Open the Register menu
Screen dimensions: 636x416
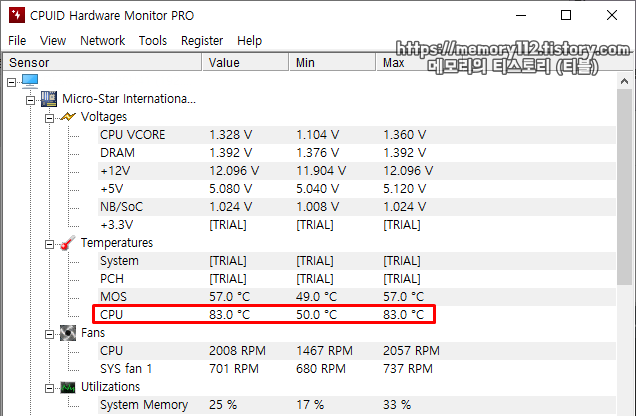(x=202, y=41)
